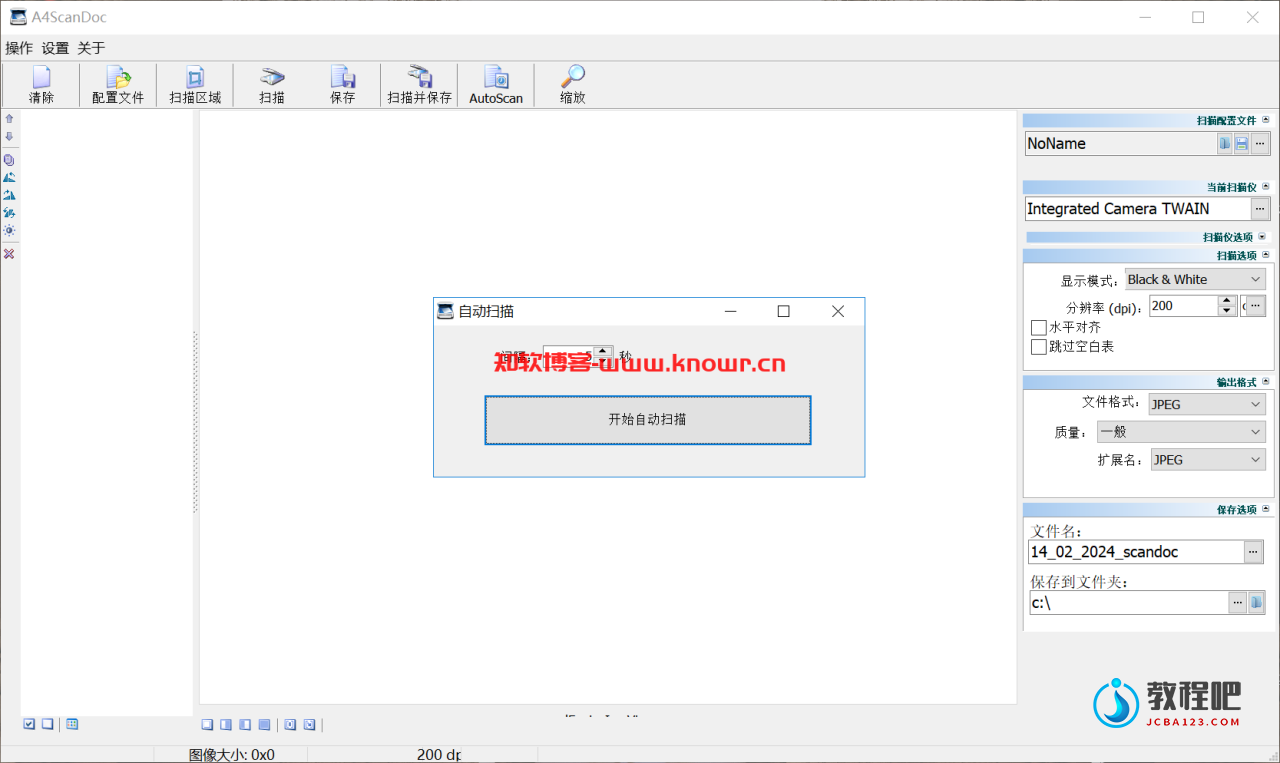Click the fifth icon below preview area
1280x763 pixels.
tap(290, 725)
